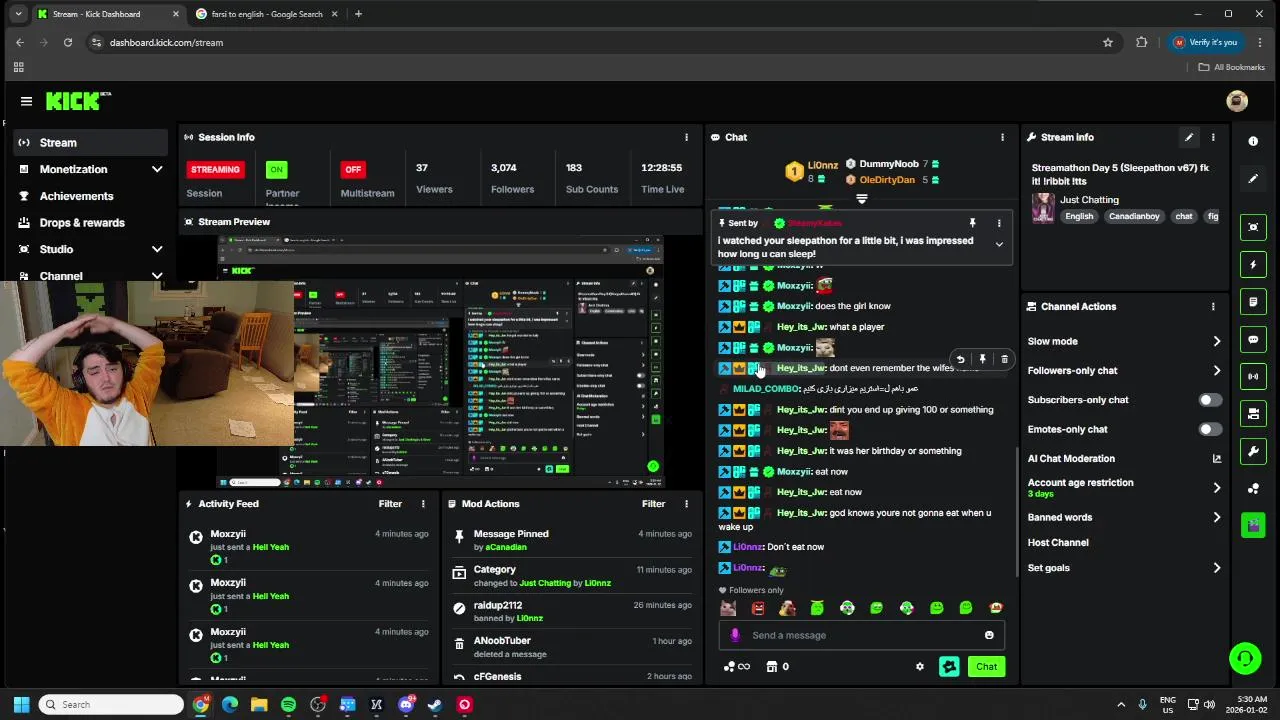Open Steam from the Windows taskbar
This screenshot has width=1280, height=720.
click(x=435, y=705)
